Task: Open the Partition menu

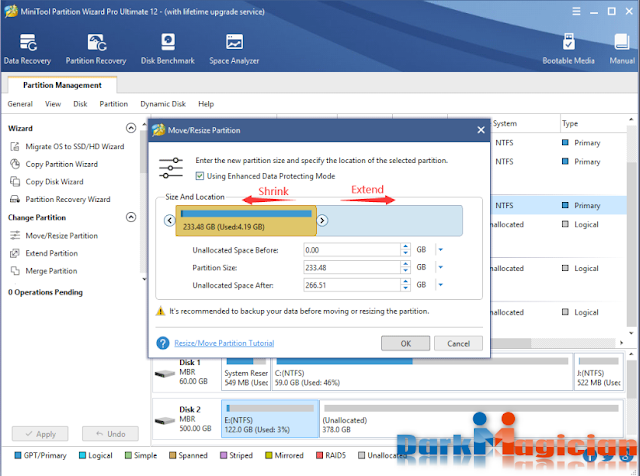Action: 113,104
